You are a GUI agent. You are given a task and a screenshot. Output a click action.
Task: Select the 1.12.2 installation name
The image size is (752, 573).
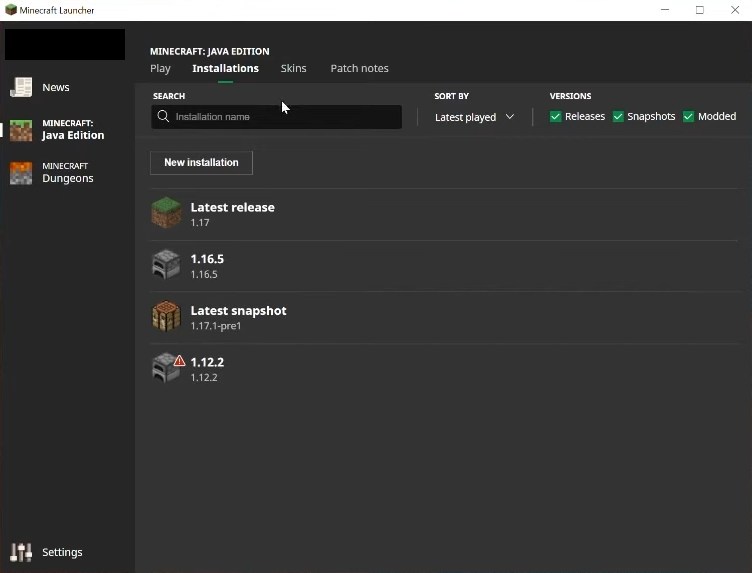[x=207, y=362]
